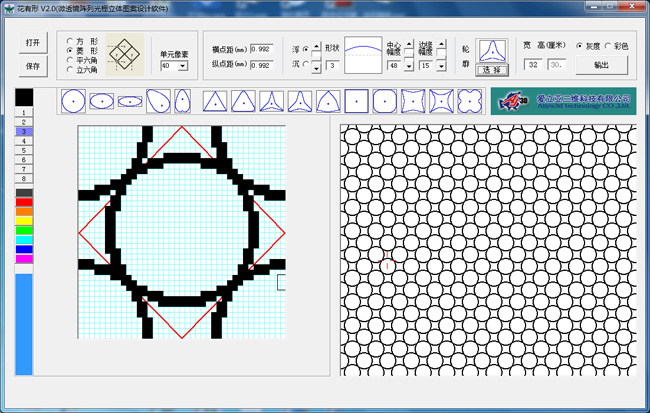Choose the heart-shaped teardrop icon
The width and height of the screenshot is (650, 413).
(182, 101)
